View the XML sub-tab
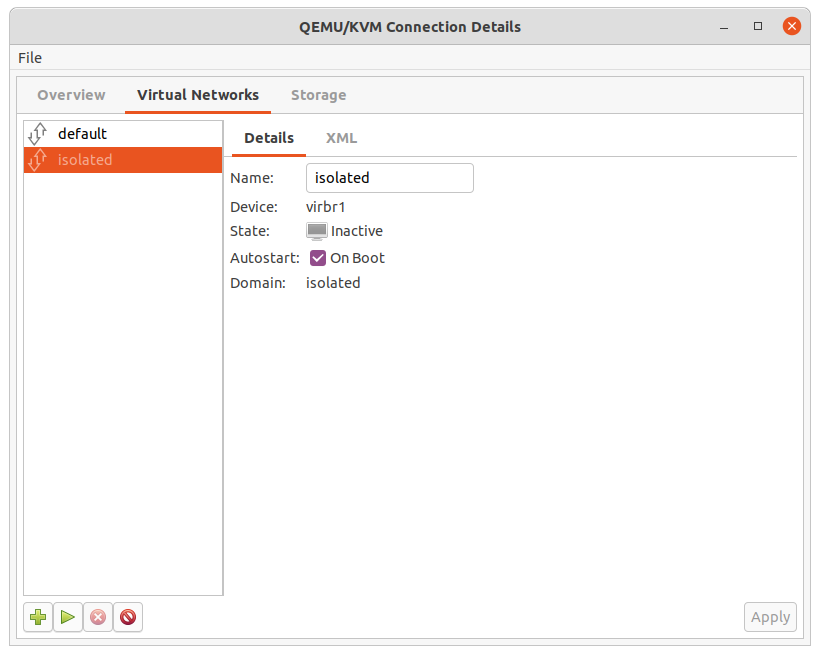The image size is (820, 655). (341, 138)
